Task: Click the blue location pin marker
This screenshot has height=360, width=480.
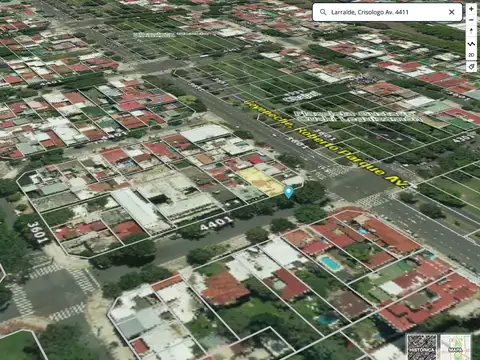Action: coord(288,192)
